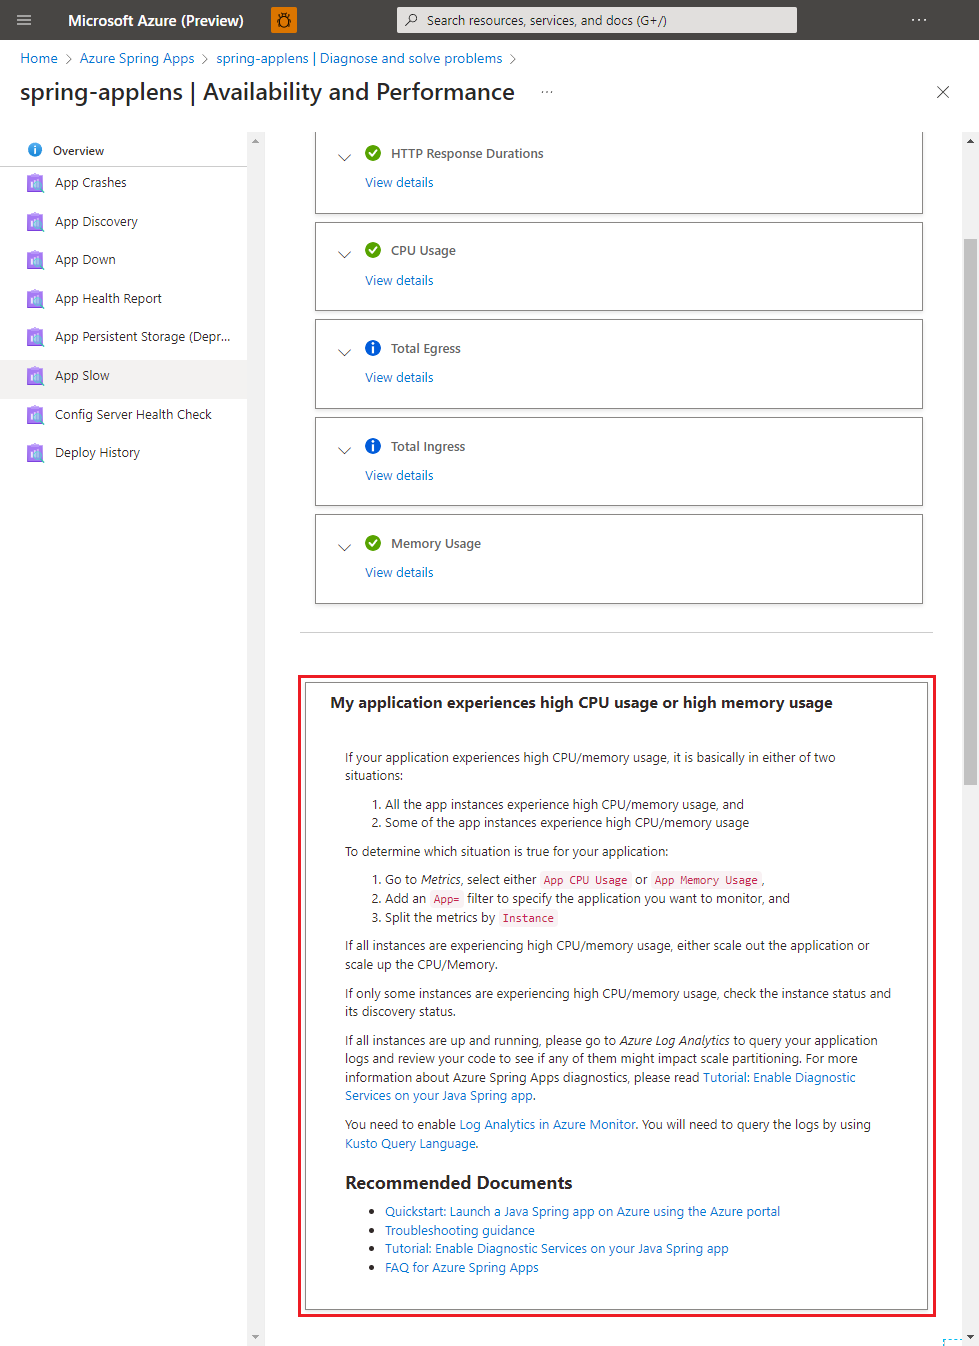Image resolution: width=979 pixels, height=1346 pixels.
Task: Open the Kusto Query Language link
Action: 410,1144
